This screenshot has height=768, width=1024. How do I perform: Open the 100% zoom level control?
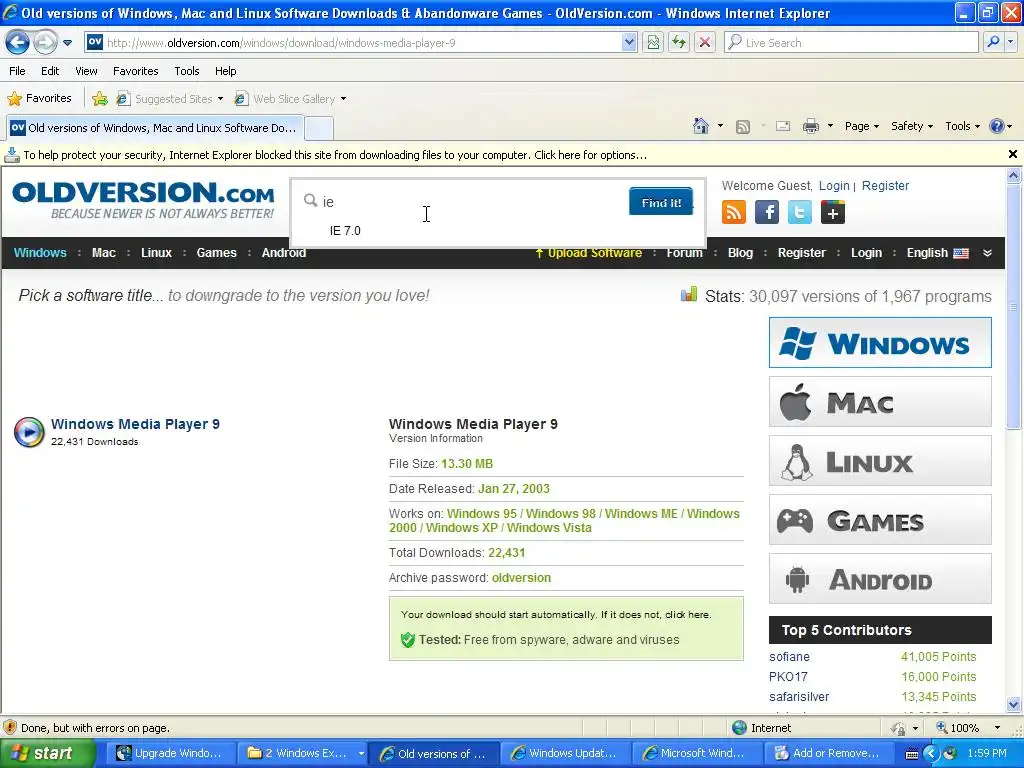click(x=968, y=728)
